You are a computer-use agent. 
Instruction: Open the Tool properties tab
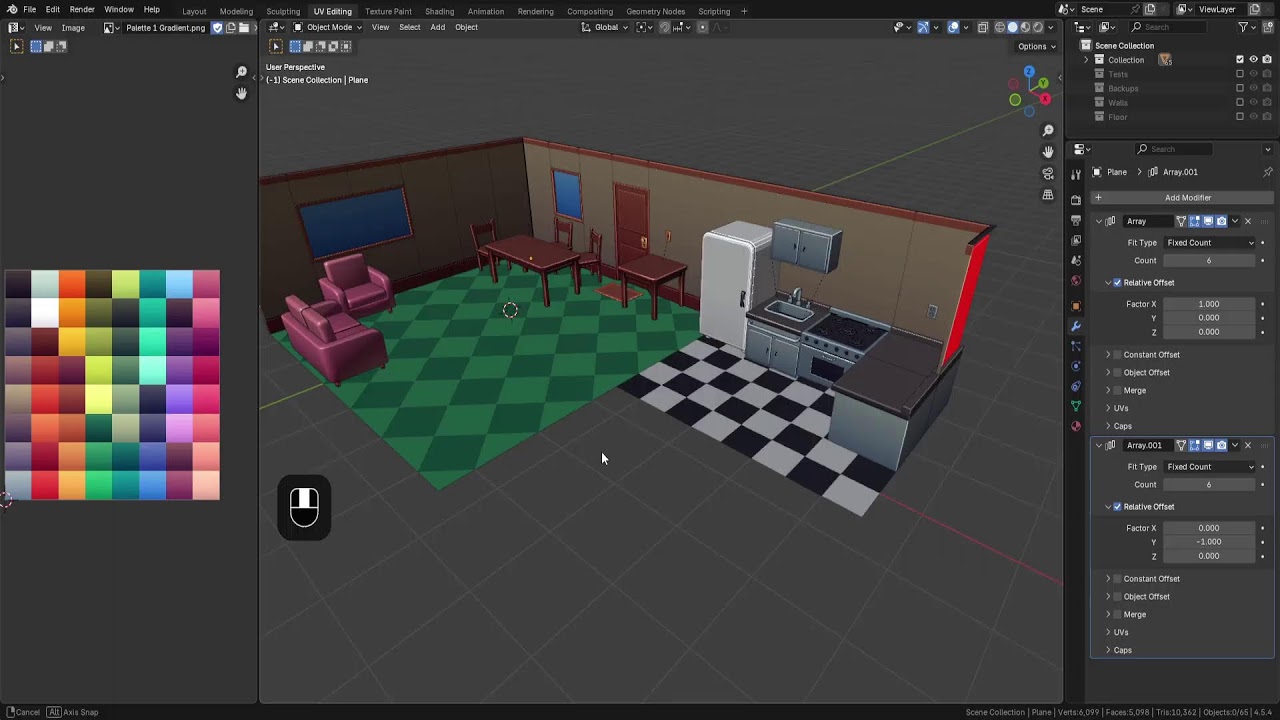[1076, 175]
